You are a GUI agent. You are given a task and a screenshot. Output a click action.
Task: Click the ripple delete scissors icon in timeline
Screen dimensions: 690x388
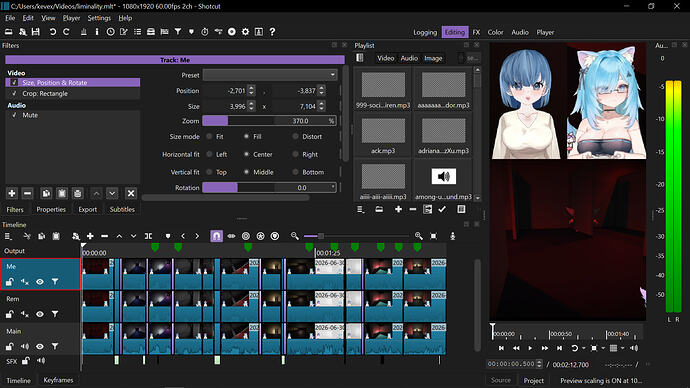click(27, 236)
